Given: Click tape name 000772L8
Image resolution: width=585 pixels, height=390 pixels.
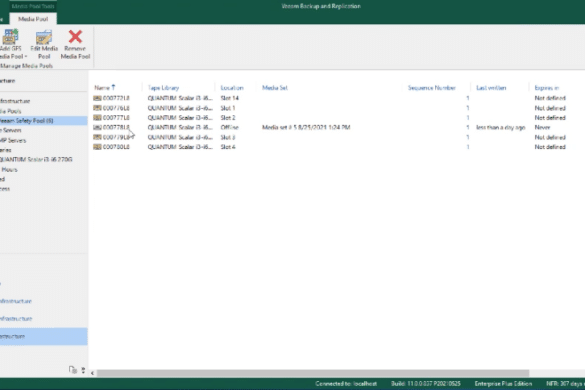Looking at the screenshot, I should (116, 98).
